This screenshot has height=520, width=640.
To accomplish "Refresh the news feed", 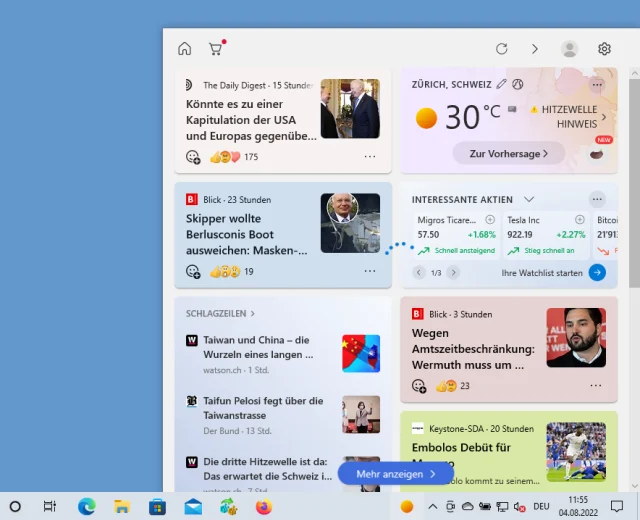I will 502,49.
